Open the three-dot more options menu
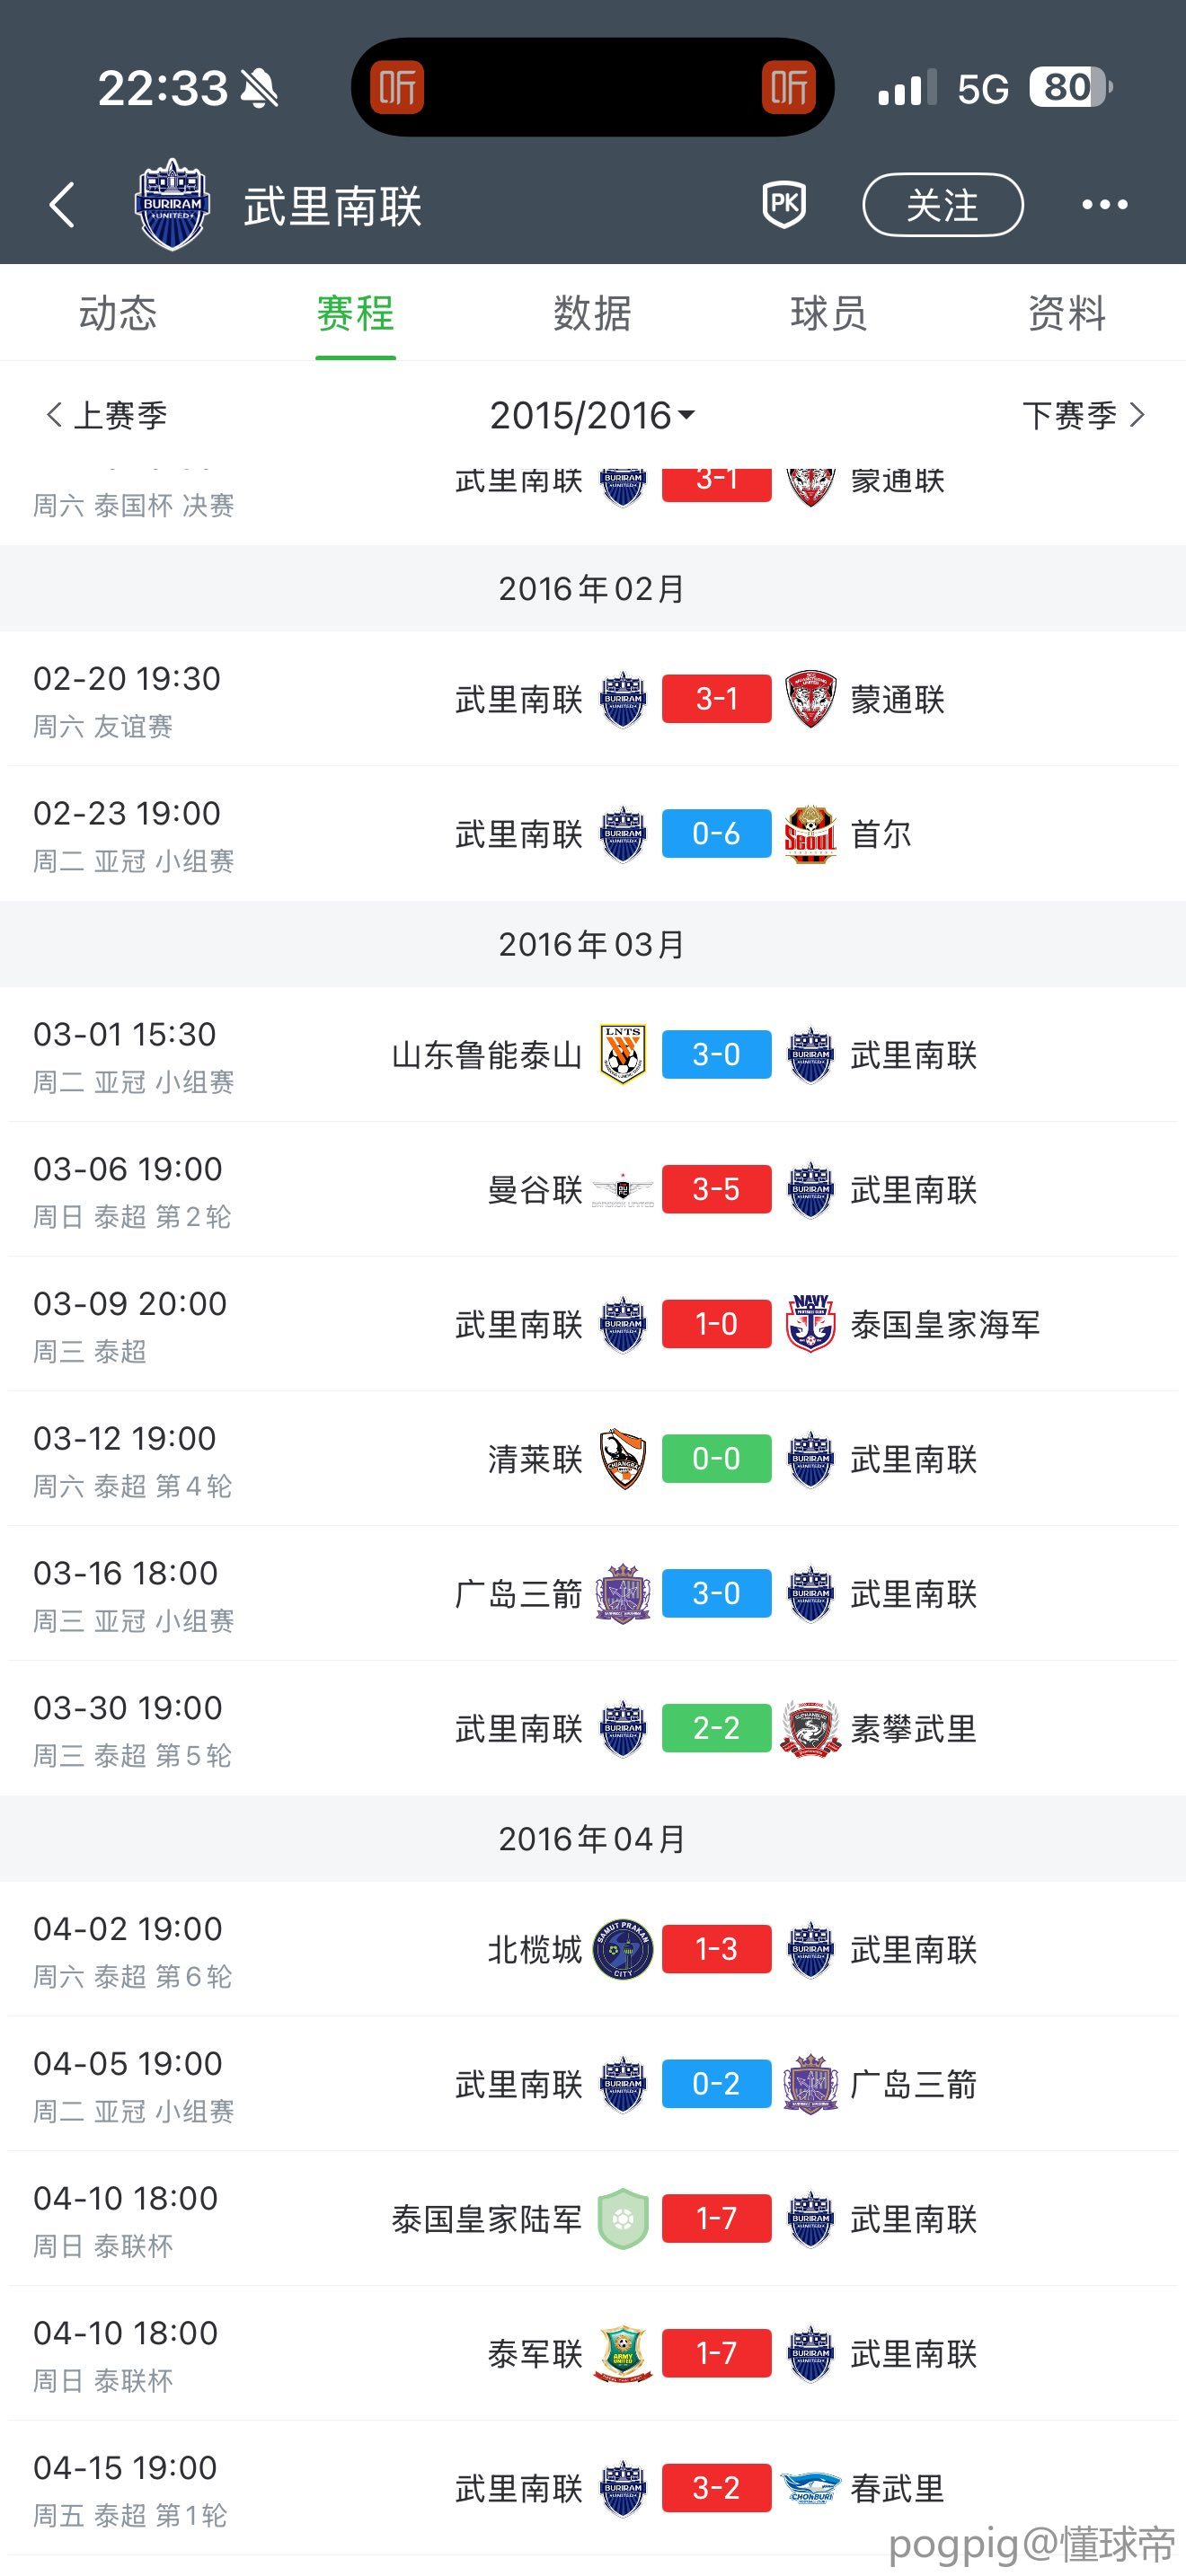 tap(1104, 205)
